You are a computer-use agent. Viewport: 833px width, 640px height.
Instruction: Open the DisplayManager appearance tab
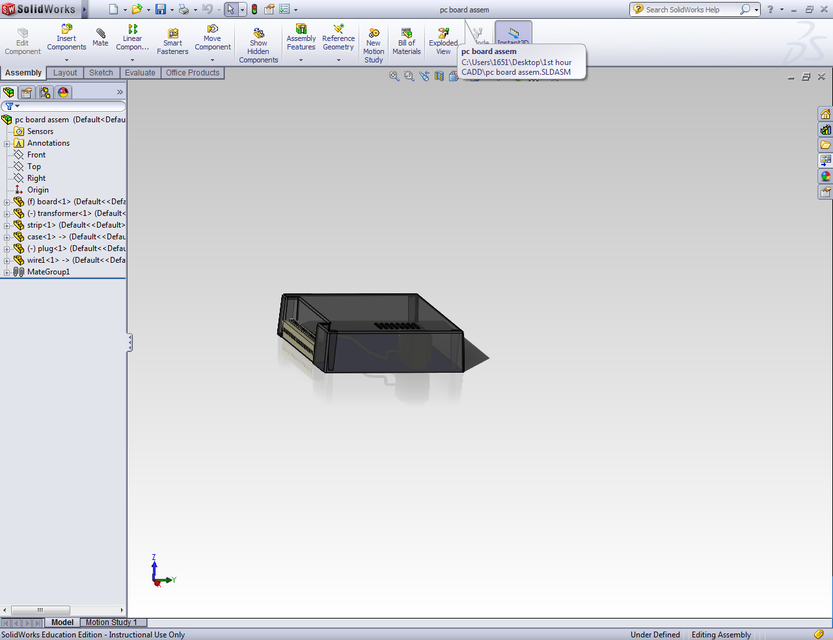[x=63, y=92]
